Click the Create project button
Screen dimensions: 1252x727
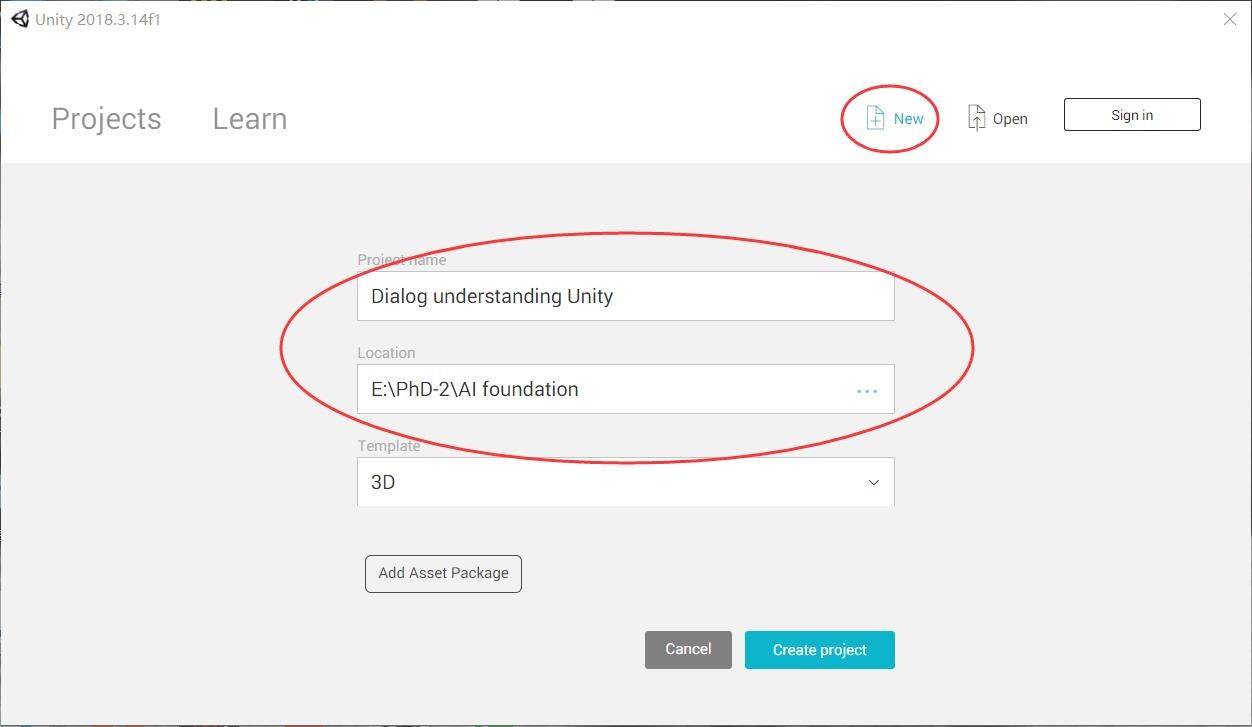(819, 650)
